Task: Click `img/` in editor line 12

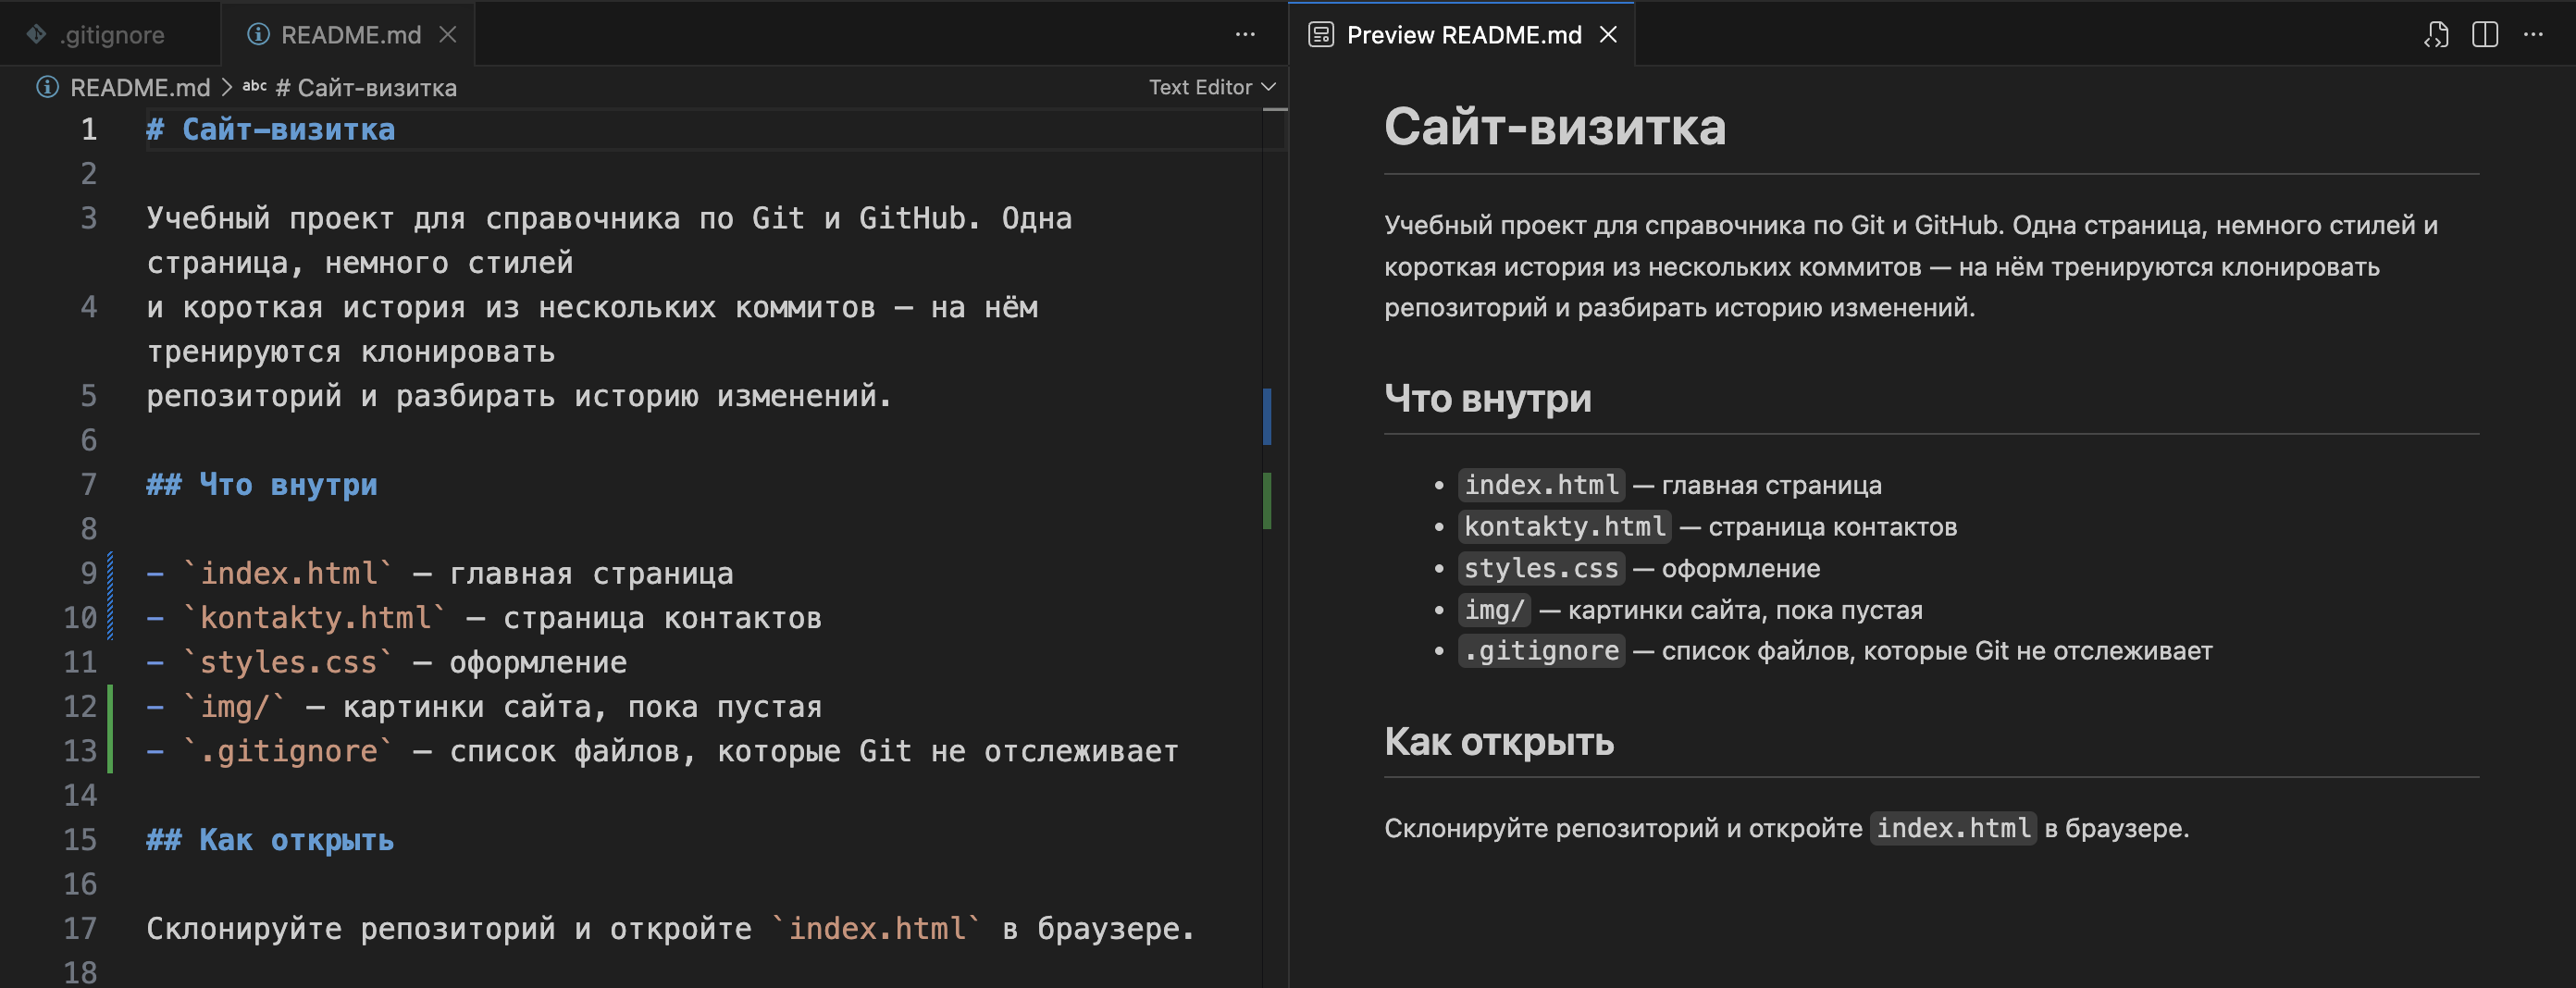Action: [235, 707]
